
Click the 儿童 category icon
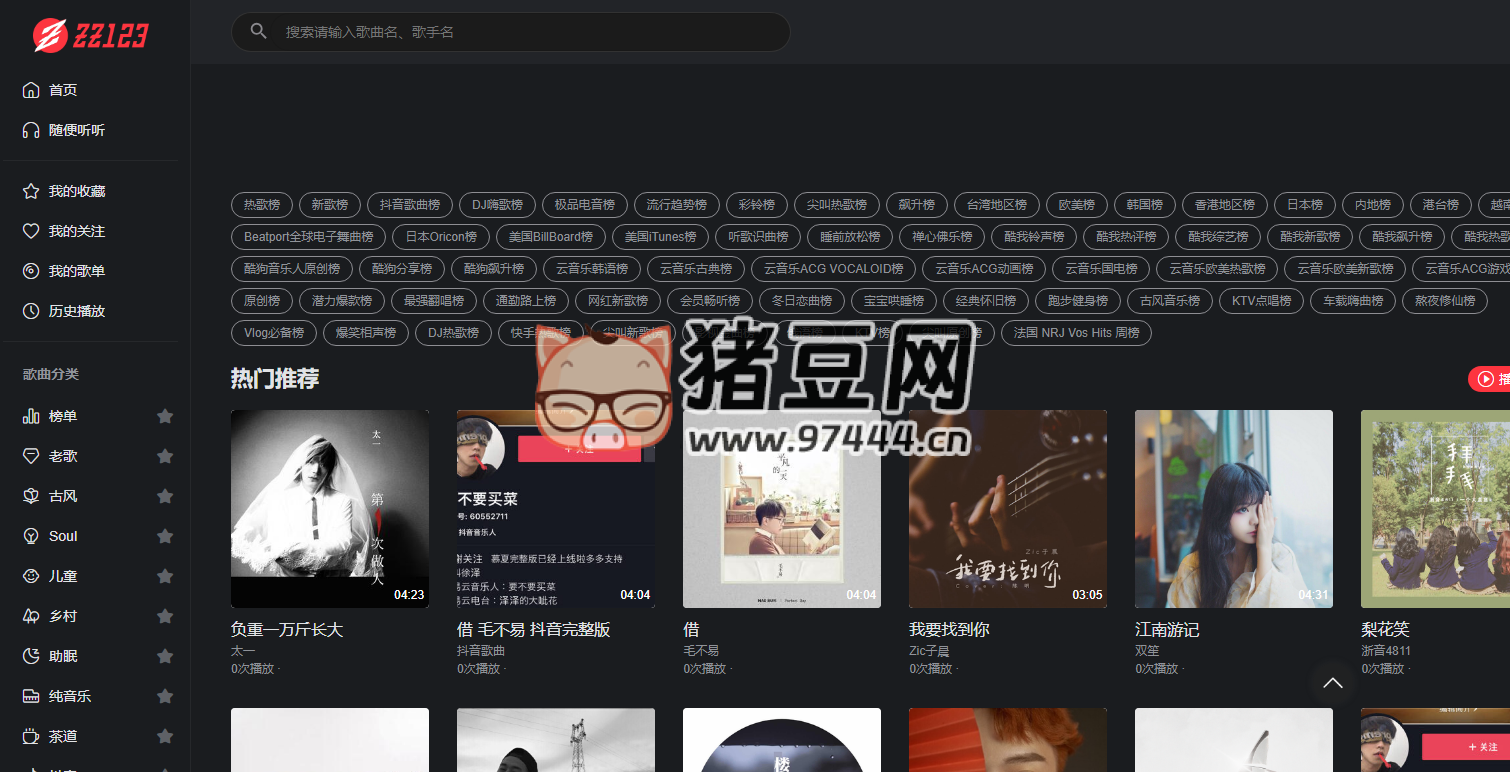(31, 576)
